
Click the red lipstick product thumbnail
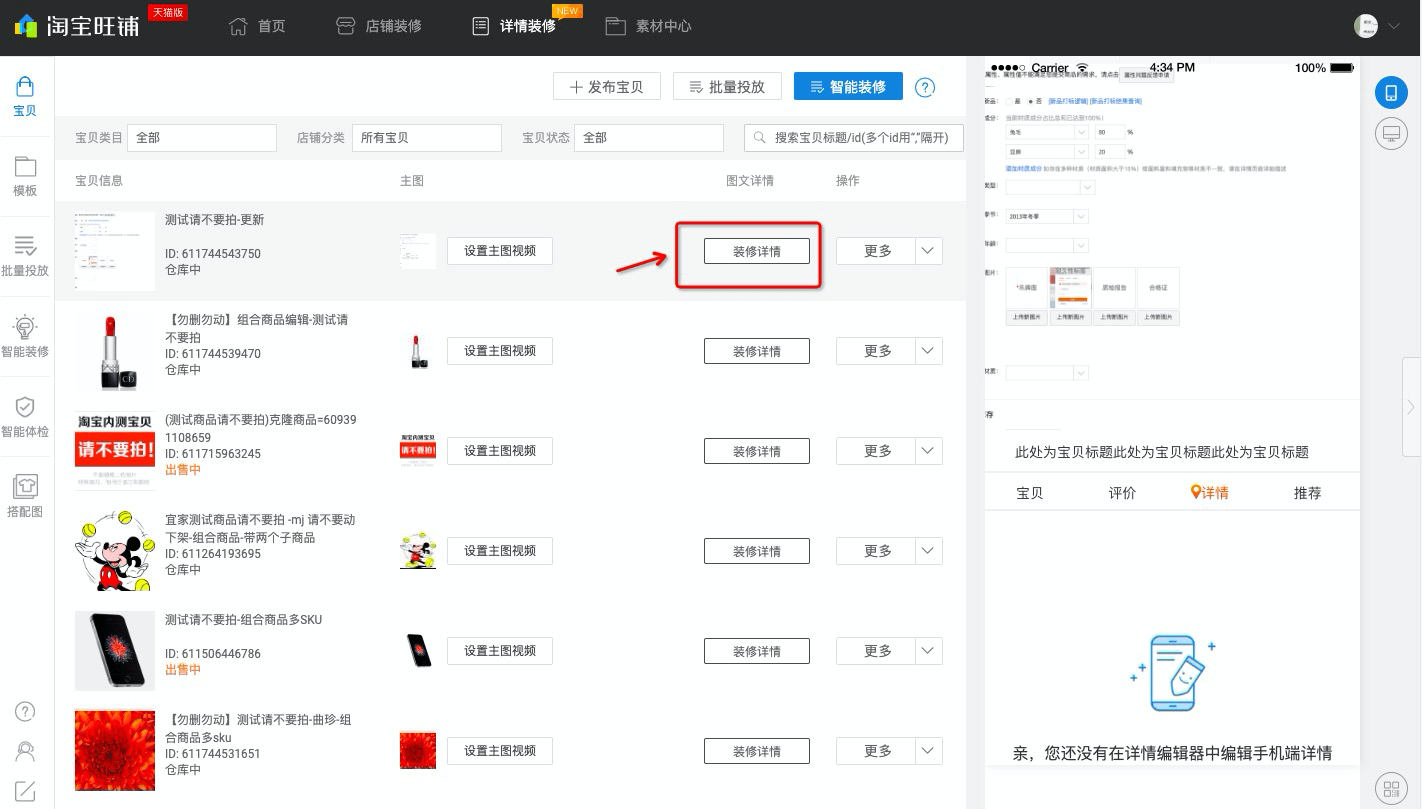(x=115, y=351)
